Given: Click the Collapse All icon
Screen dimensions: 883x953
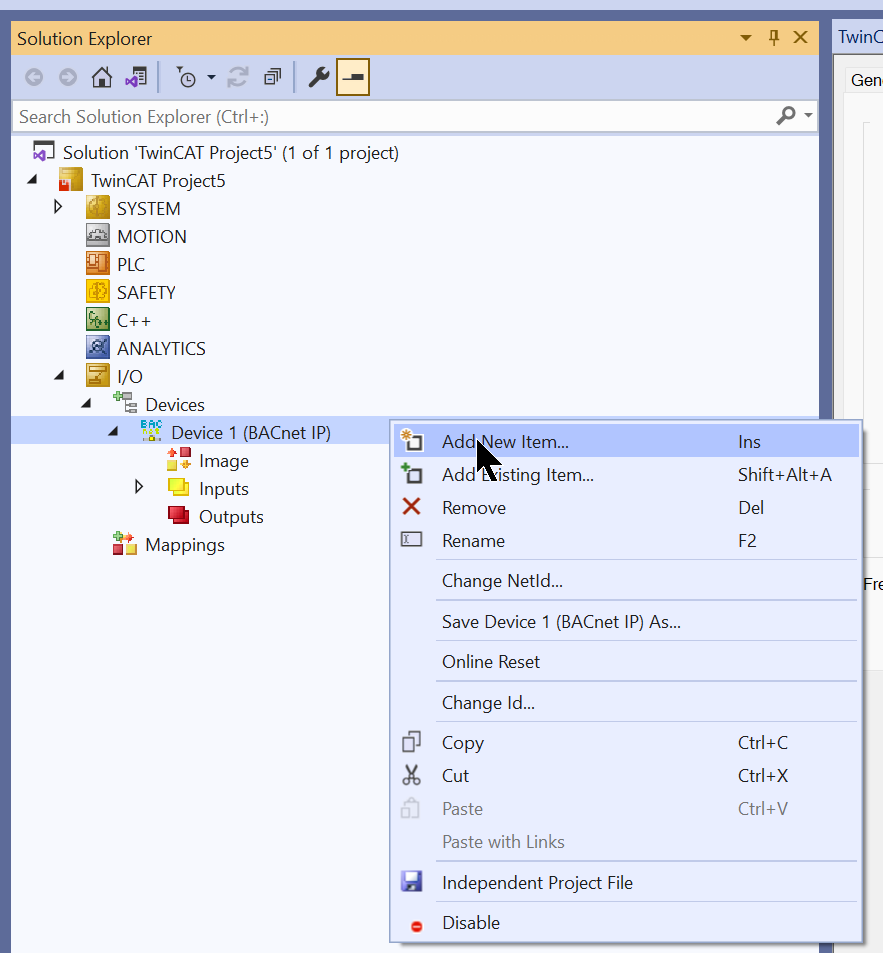Looking at the screenshot, I should [272, 78].
